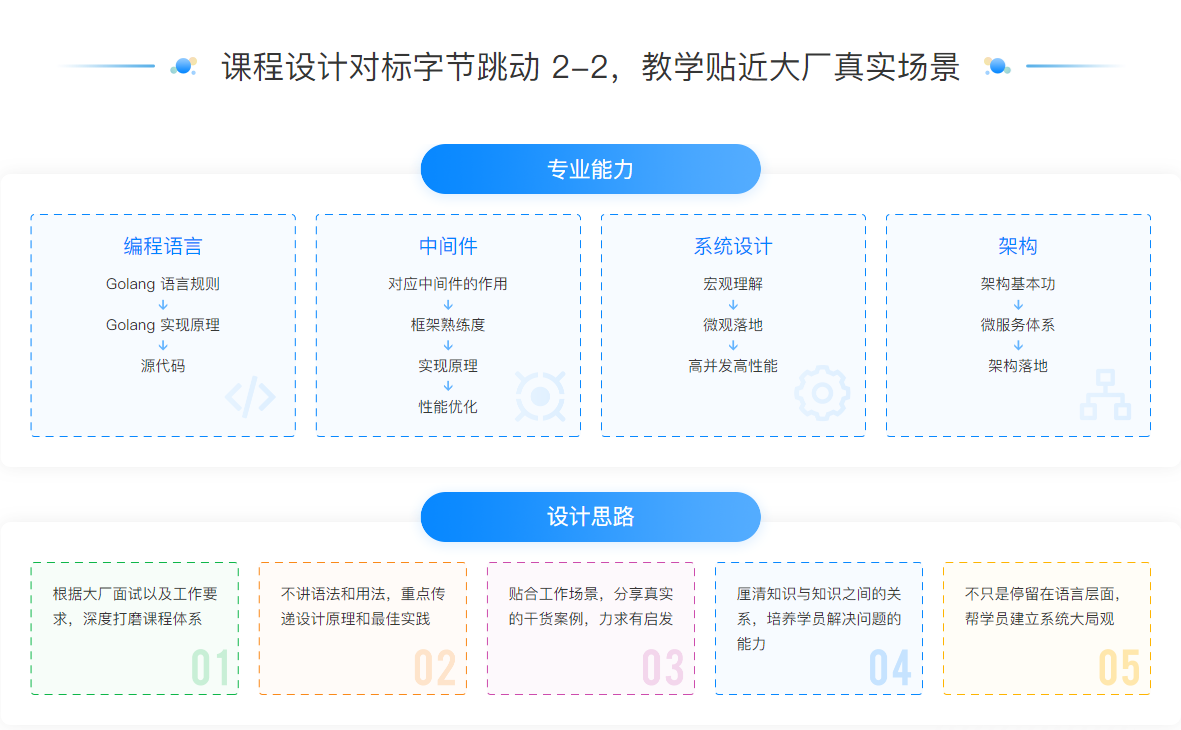Click the gear icon in 系统设计 card

822,392
